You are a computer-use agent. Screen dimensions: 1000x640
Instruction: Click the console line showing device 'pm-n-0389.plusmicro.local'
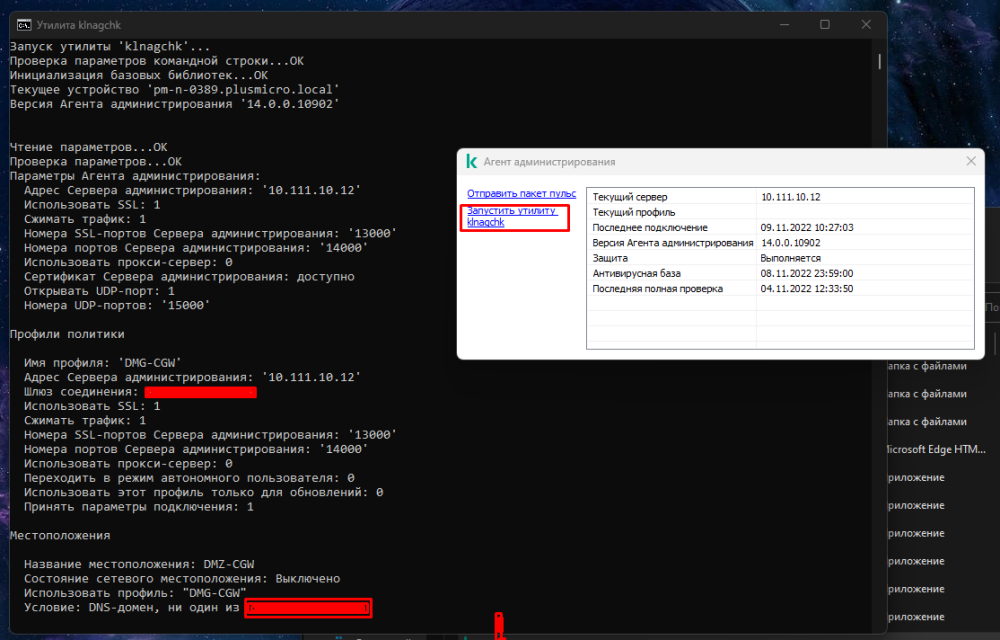click(x=175, y=90)
